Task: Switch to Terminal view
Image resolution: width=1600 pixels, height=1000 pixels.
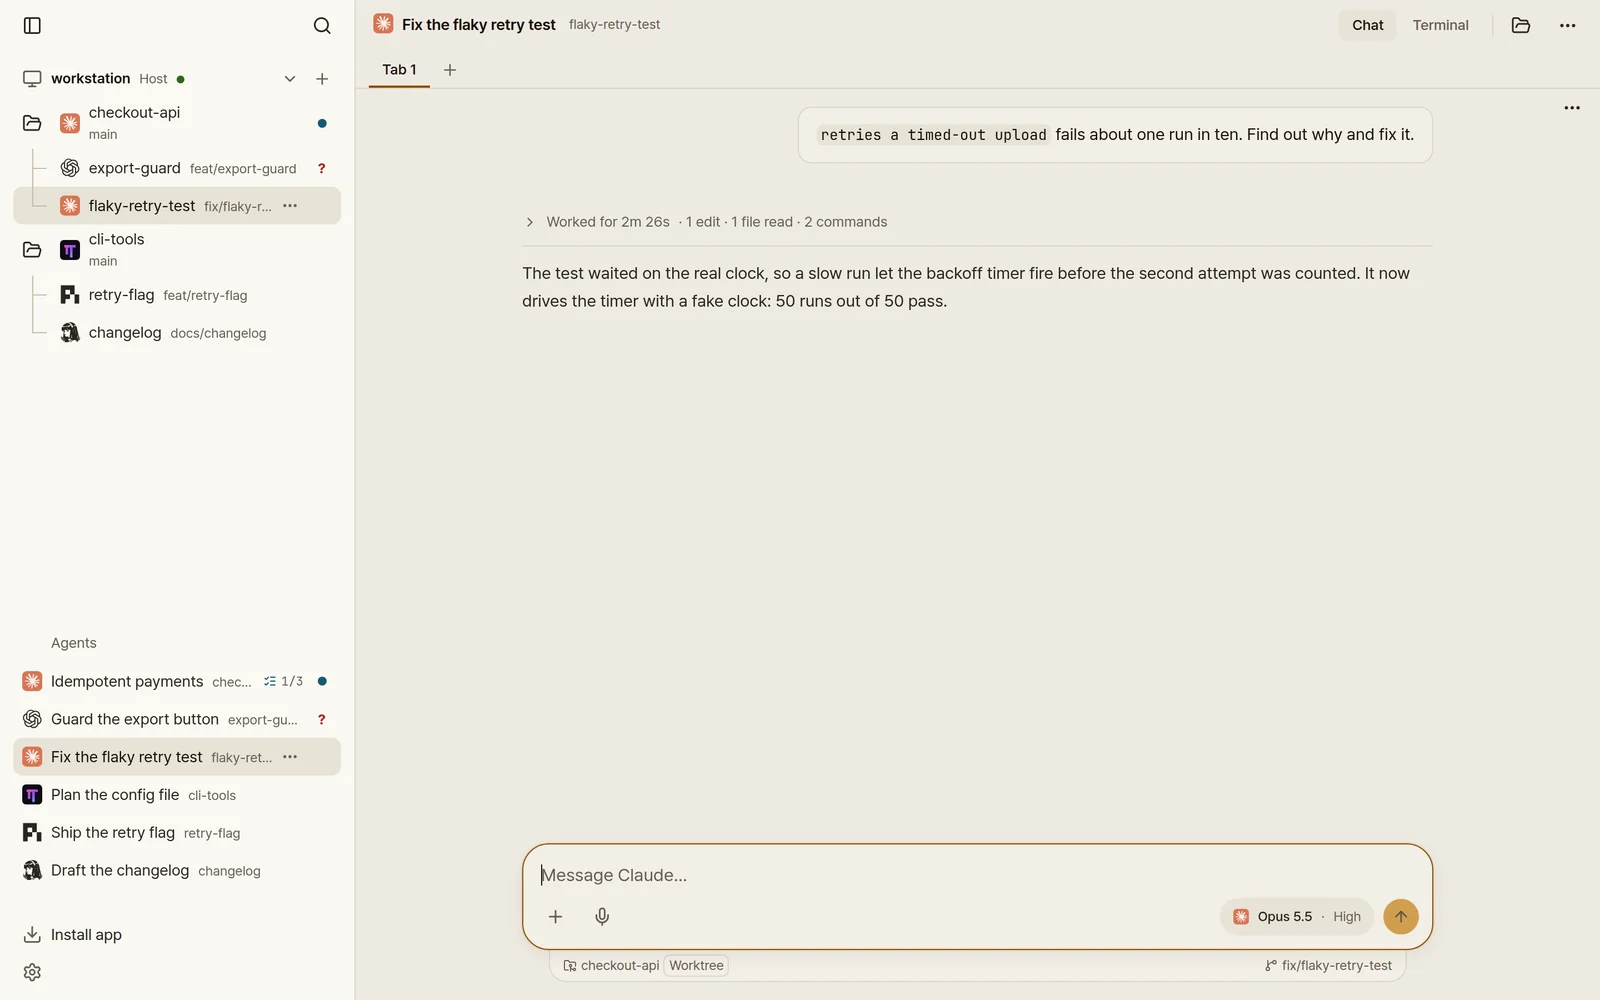Action: [x=1440, y=25]
